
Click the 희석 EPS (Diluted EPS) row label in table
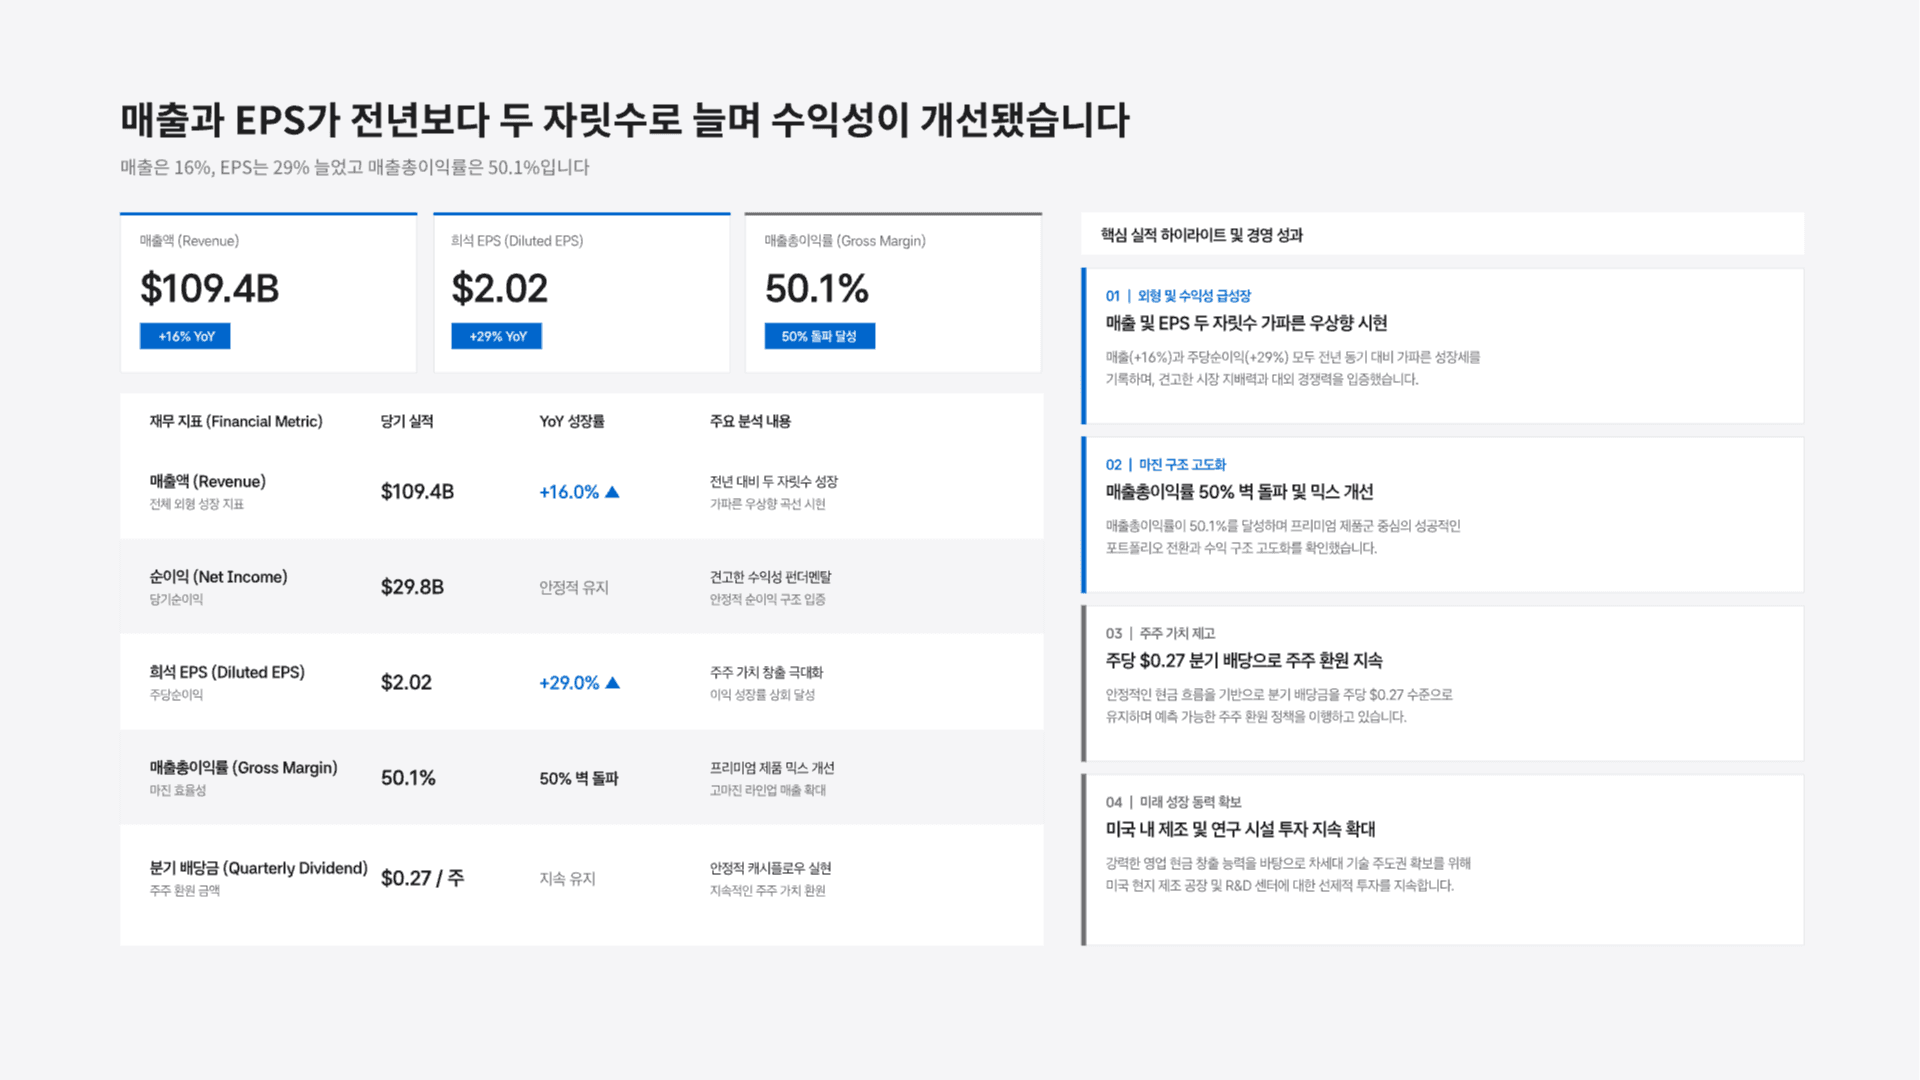pos(227,672)
